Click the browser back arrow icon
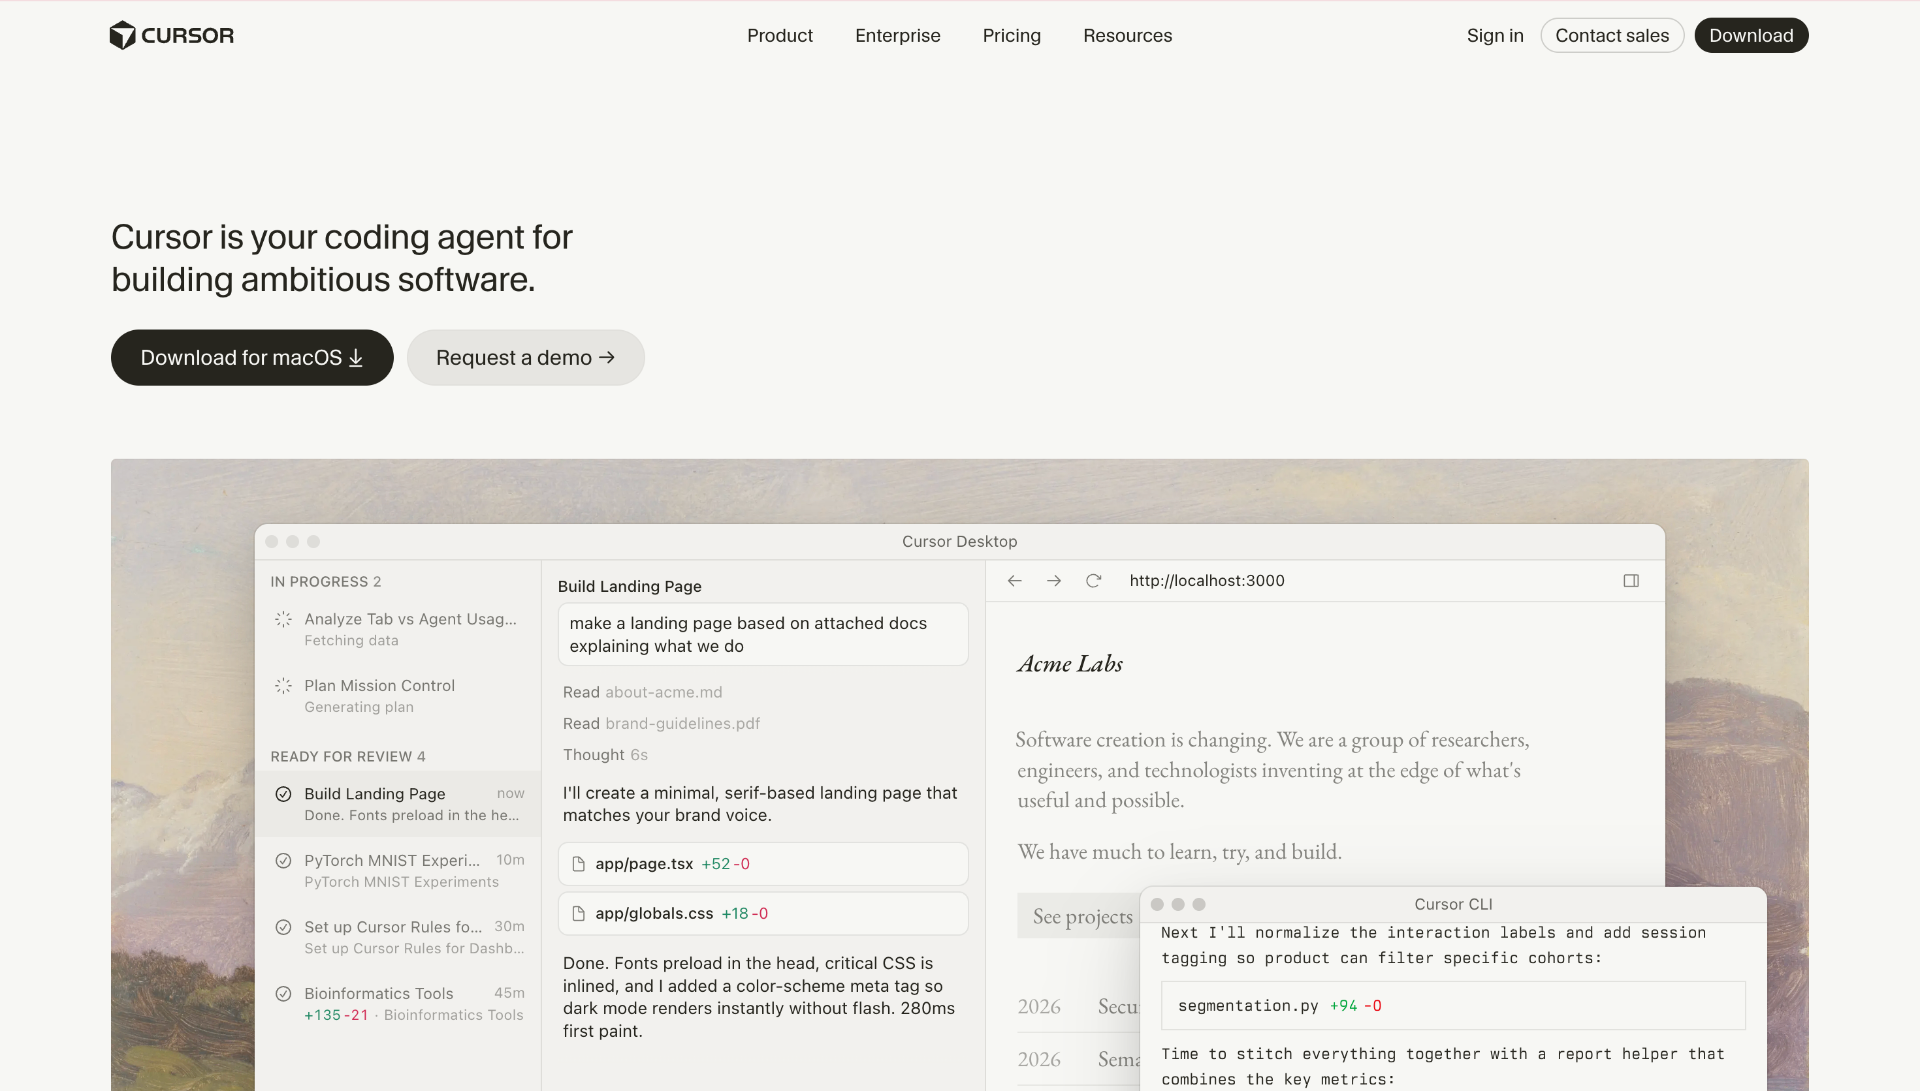Image resolution: width=1920 pixels, height=1091 pixels. click(1014, 580)
